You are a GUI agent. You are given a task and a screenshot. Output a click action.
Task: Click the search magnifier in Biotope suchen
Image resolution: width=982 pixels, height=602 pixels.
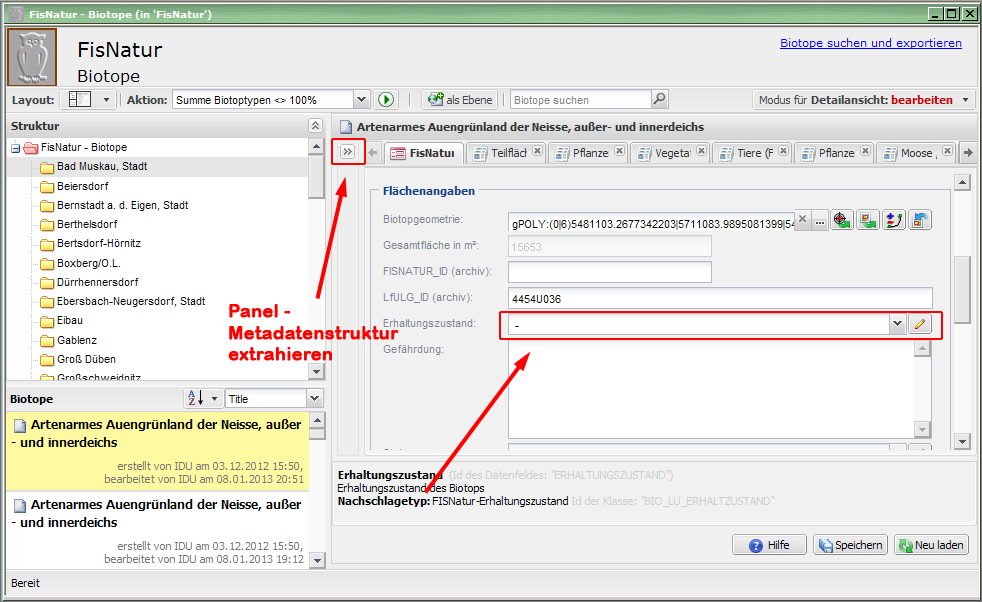pos(659,100)
